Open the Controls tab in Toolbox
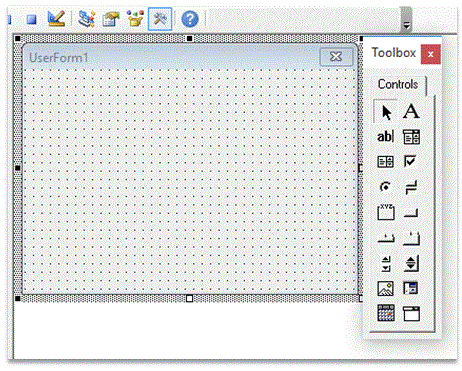 point(398,84)
